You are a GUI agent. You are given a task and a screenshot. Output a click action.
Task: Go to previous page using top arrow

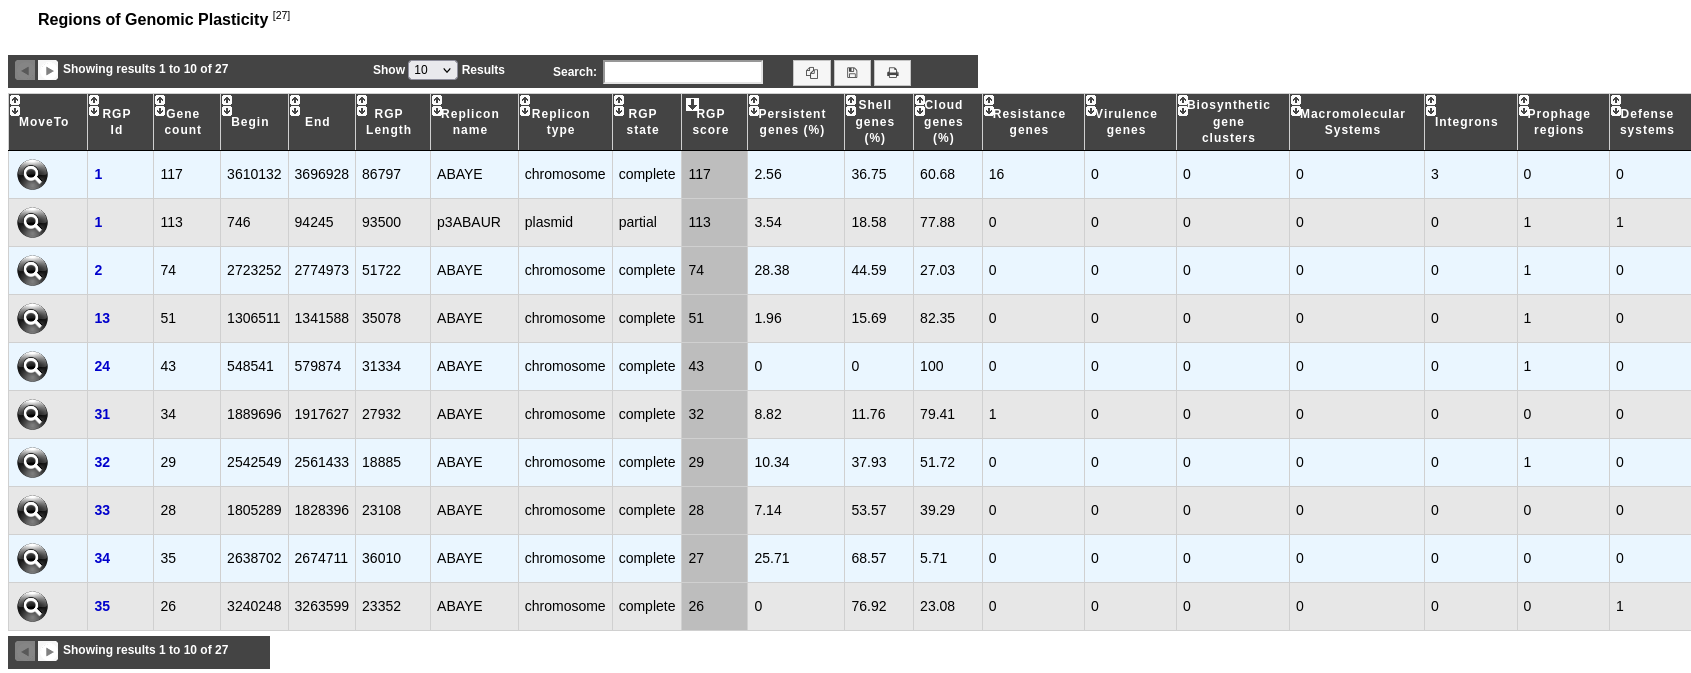25,70
